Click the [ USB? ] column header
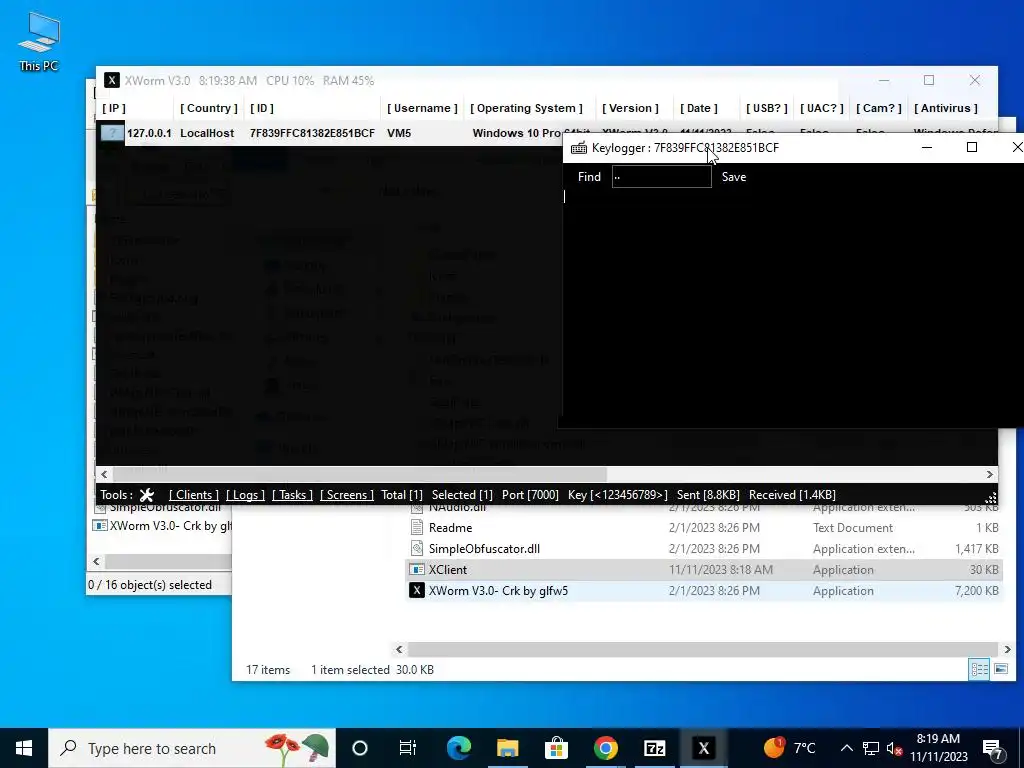This screenshot has height=768, width=1024. [x=767, y=108]
